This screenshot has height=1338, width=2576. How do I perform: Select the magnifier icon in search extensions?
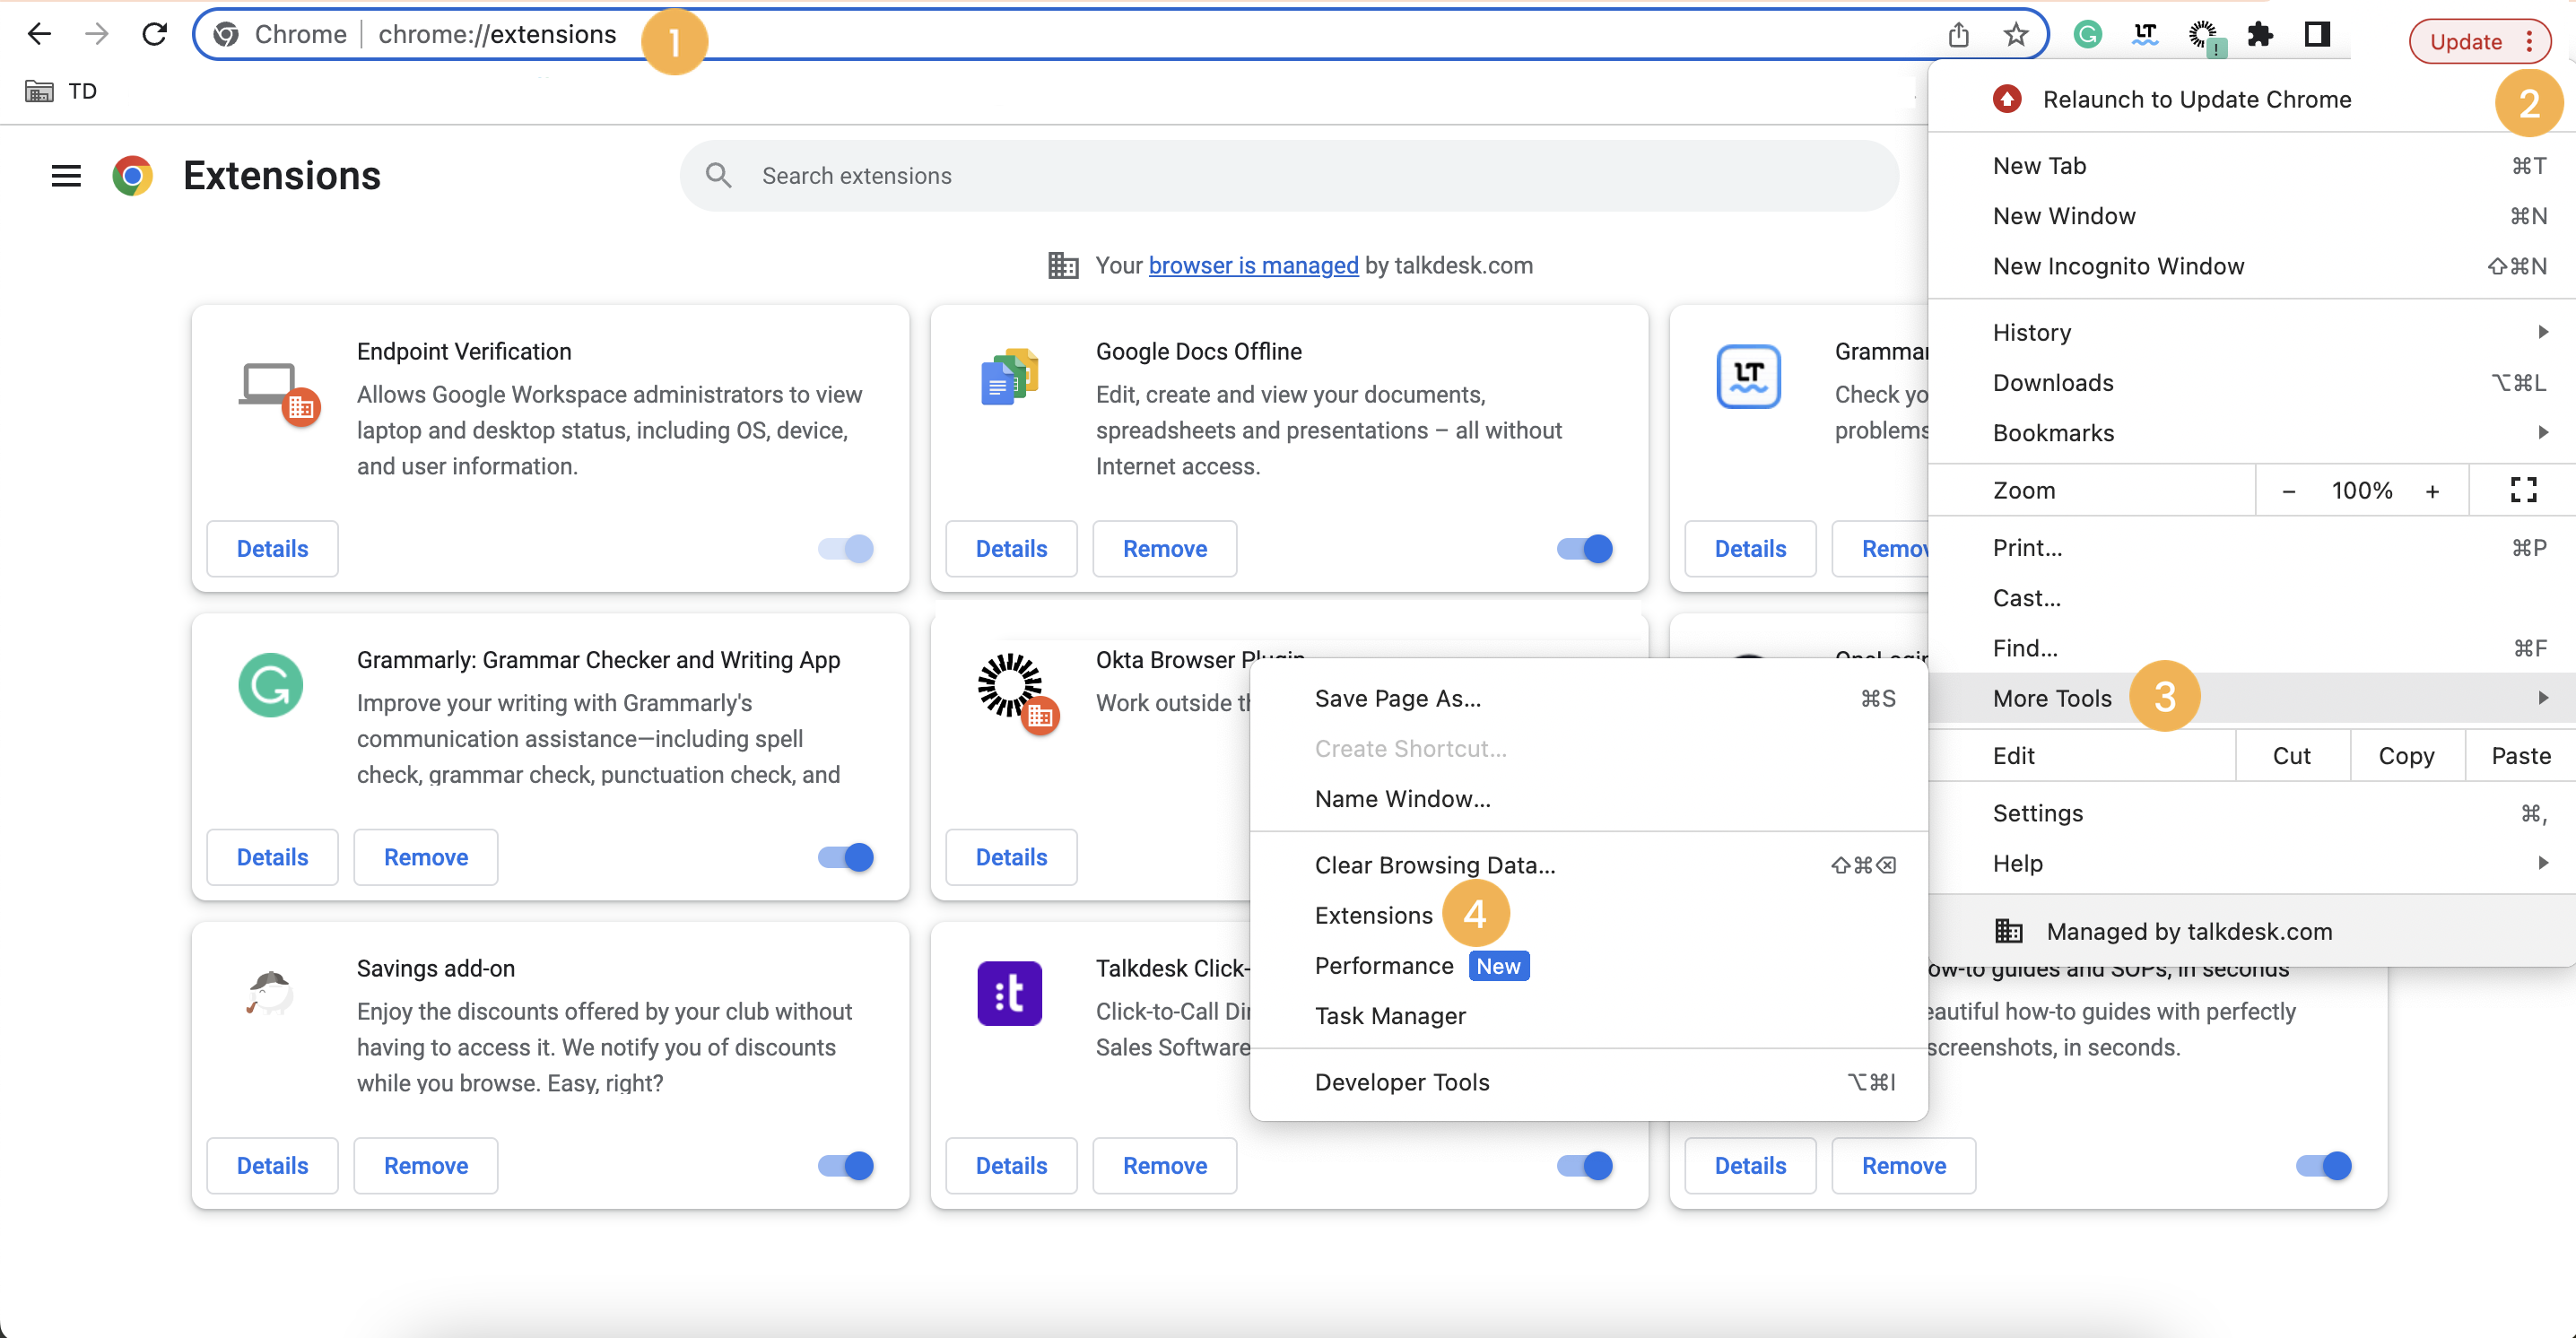718,176
